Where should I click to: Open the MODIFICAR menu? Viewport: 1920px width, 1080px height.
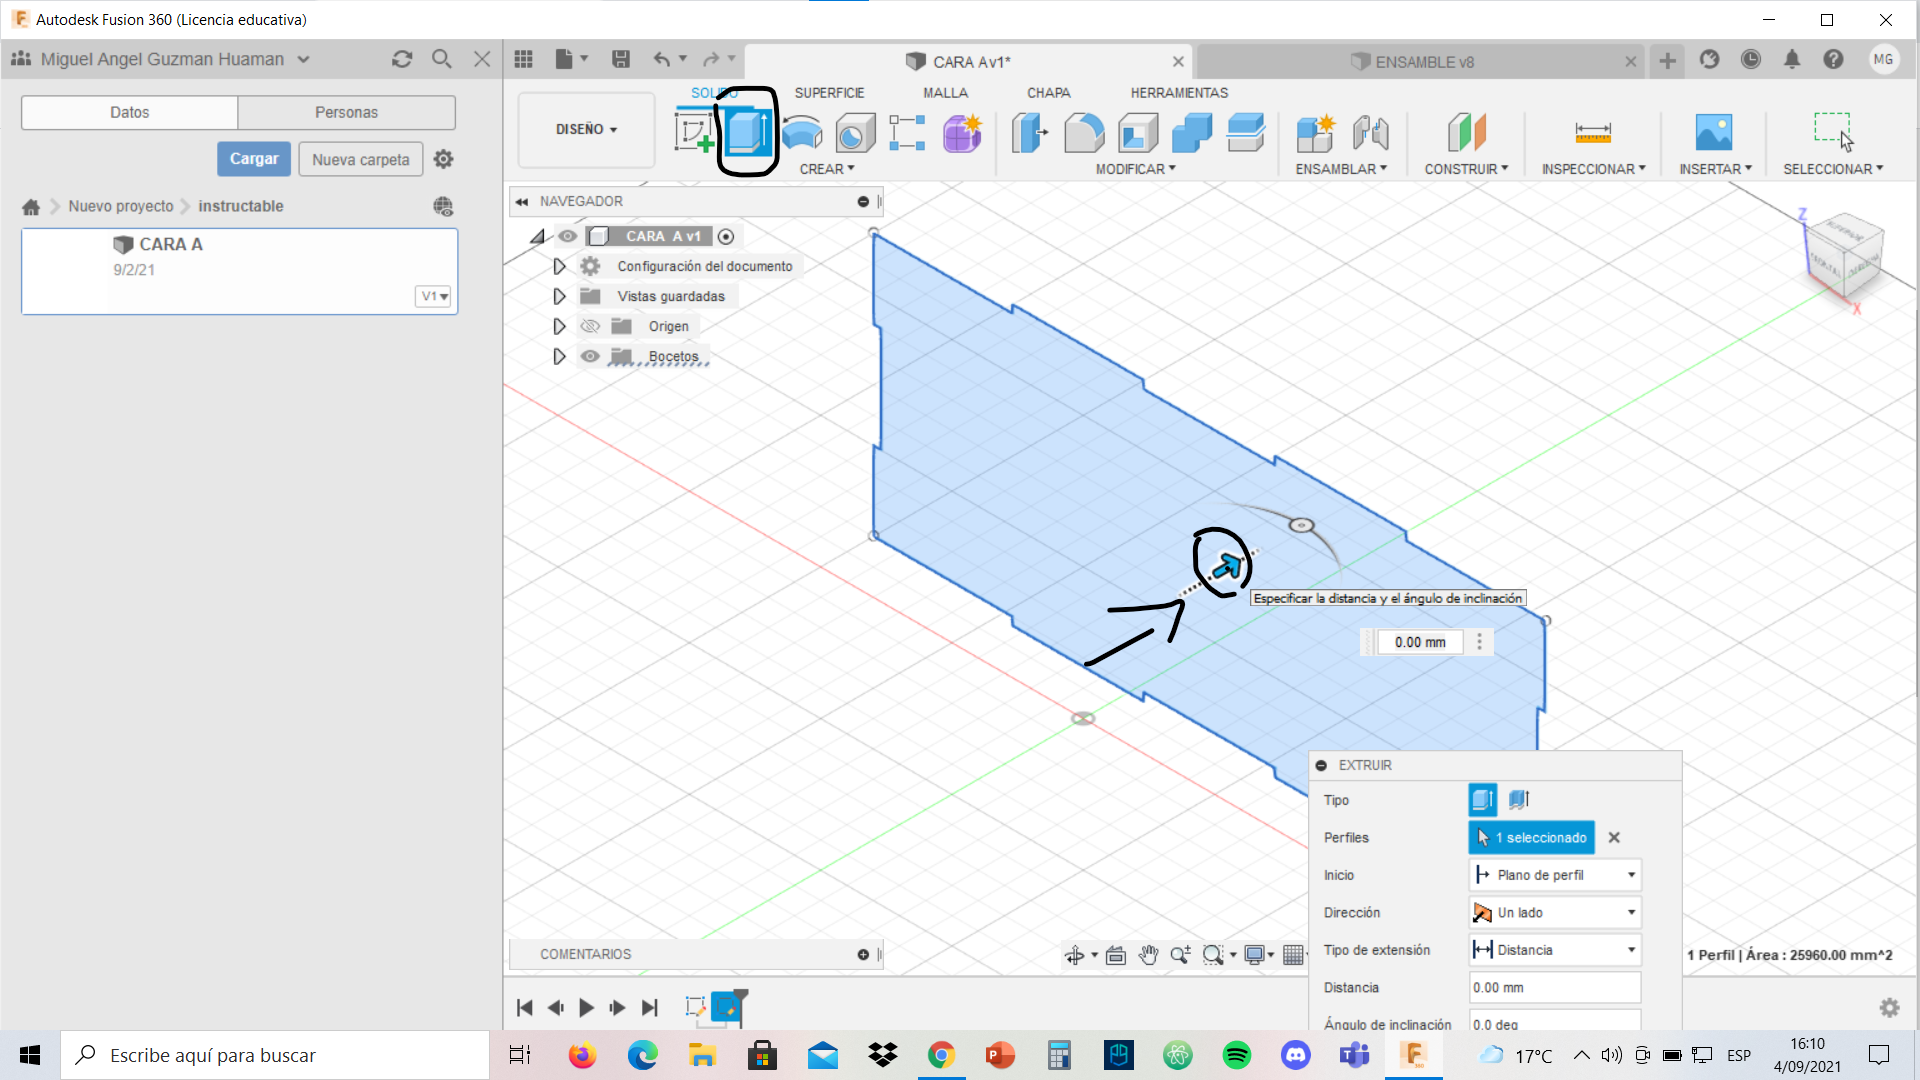1136,169
